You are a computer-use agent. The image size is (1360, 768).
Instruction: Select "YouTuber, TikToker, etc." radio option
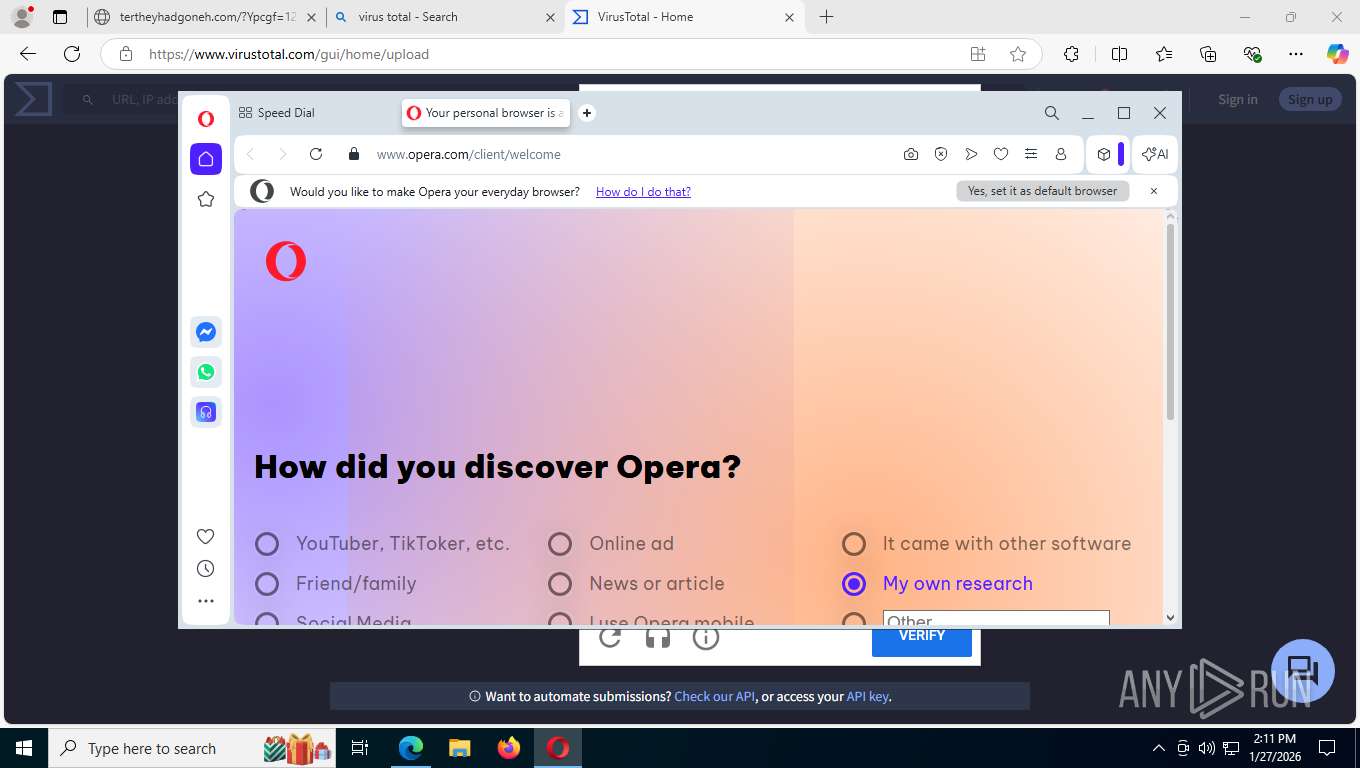pos(267,544)
